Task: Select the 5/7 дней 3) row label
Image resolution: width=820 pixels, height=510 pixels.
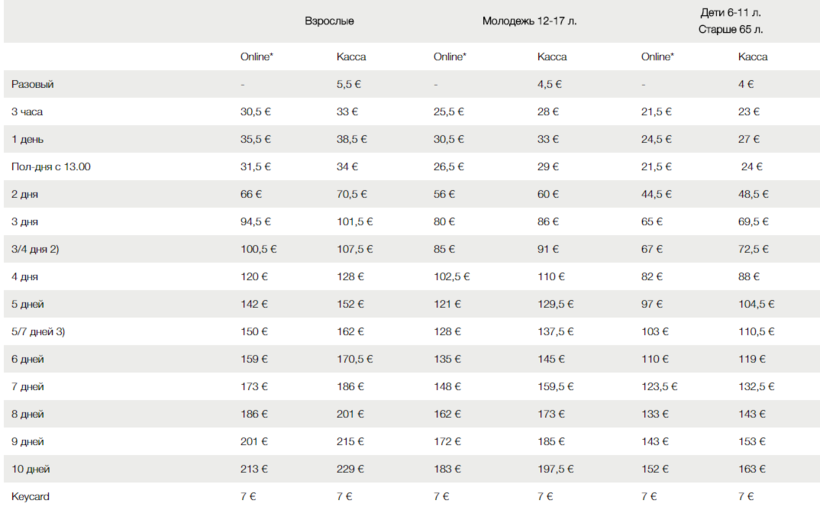Action: 38,331
